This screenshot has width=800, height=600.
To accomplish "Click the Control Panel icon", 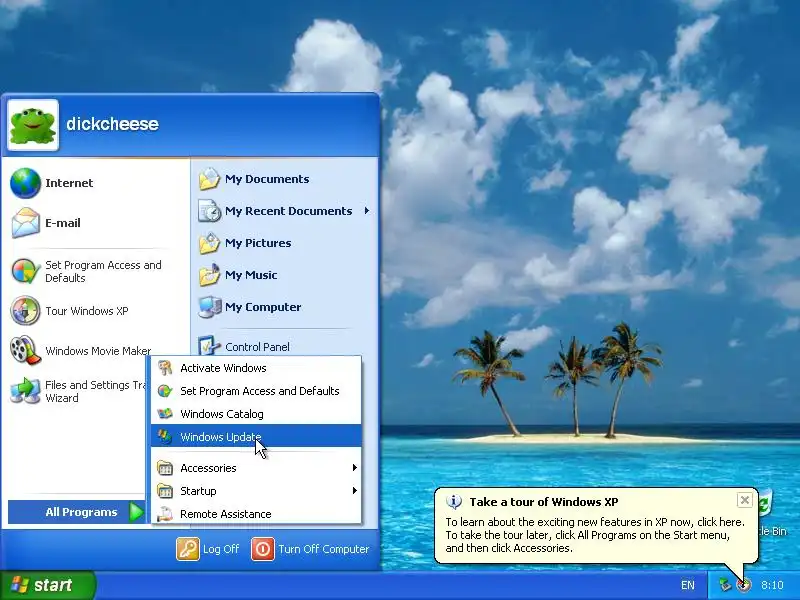I will tap(209, 346).
